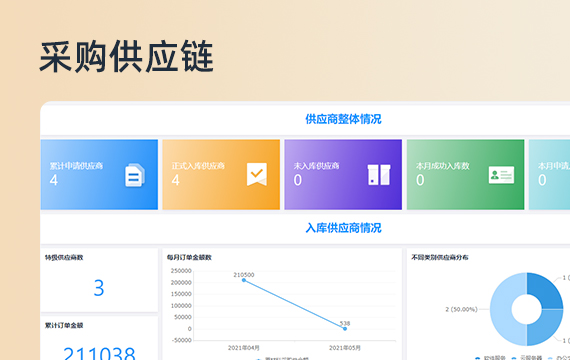Click the value 0 under 本月成功入库数
This screenshot has width=570, height=360.
coord(420,180)
